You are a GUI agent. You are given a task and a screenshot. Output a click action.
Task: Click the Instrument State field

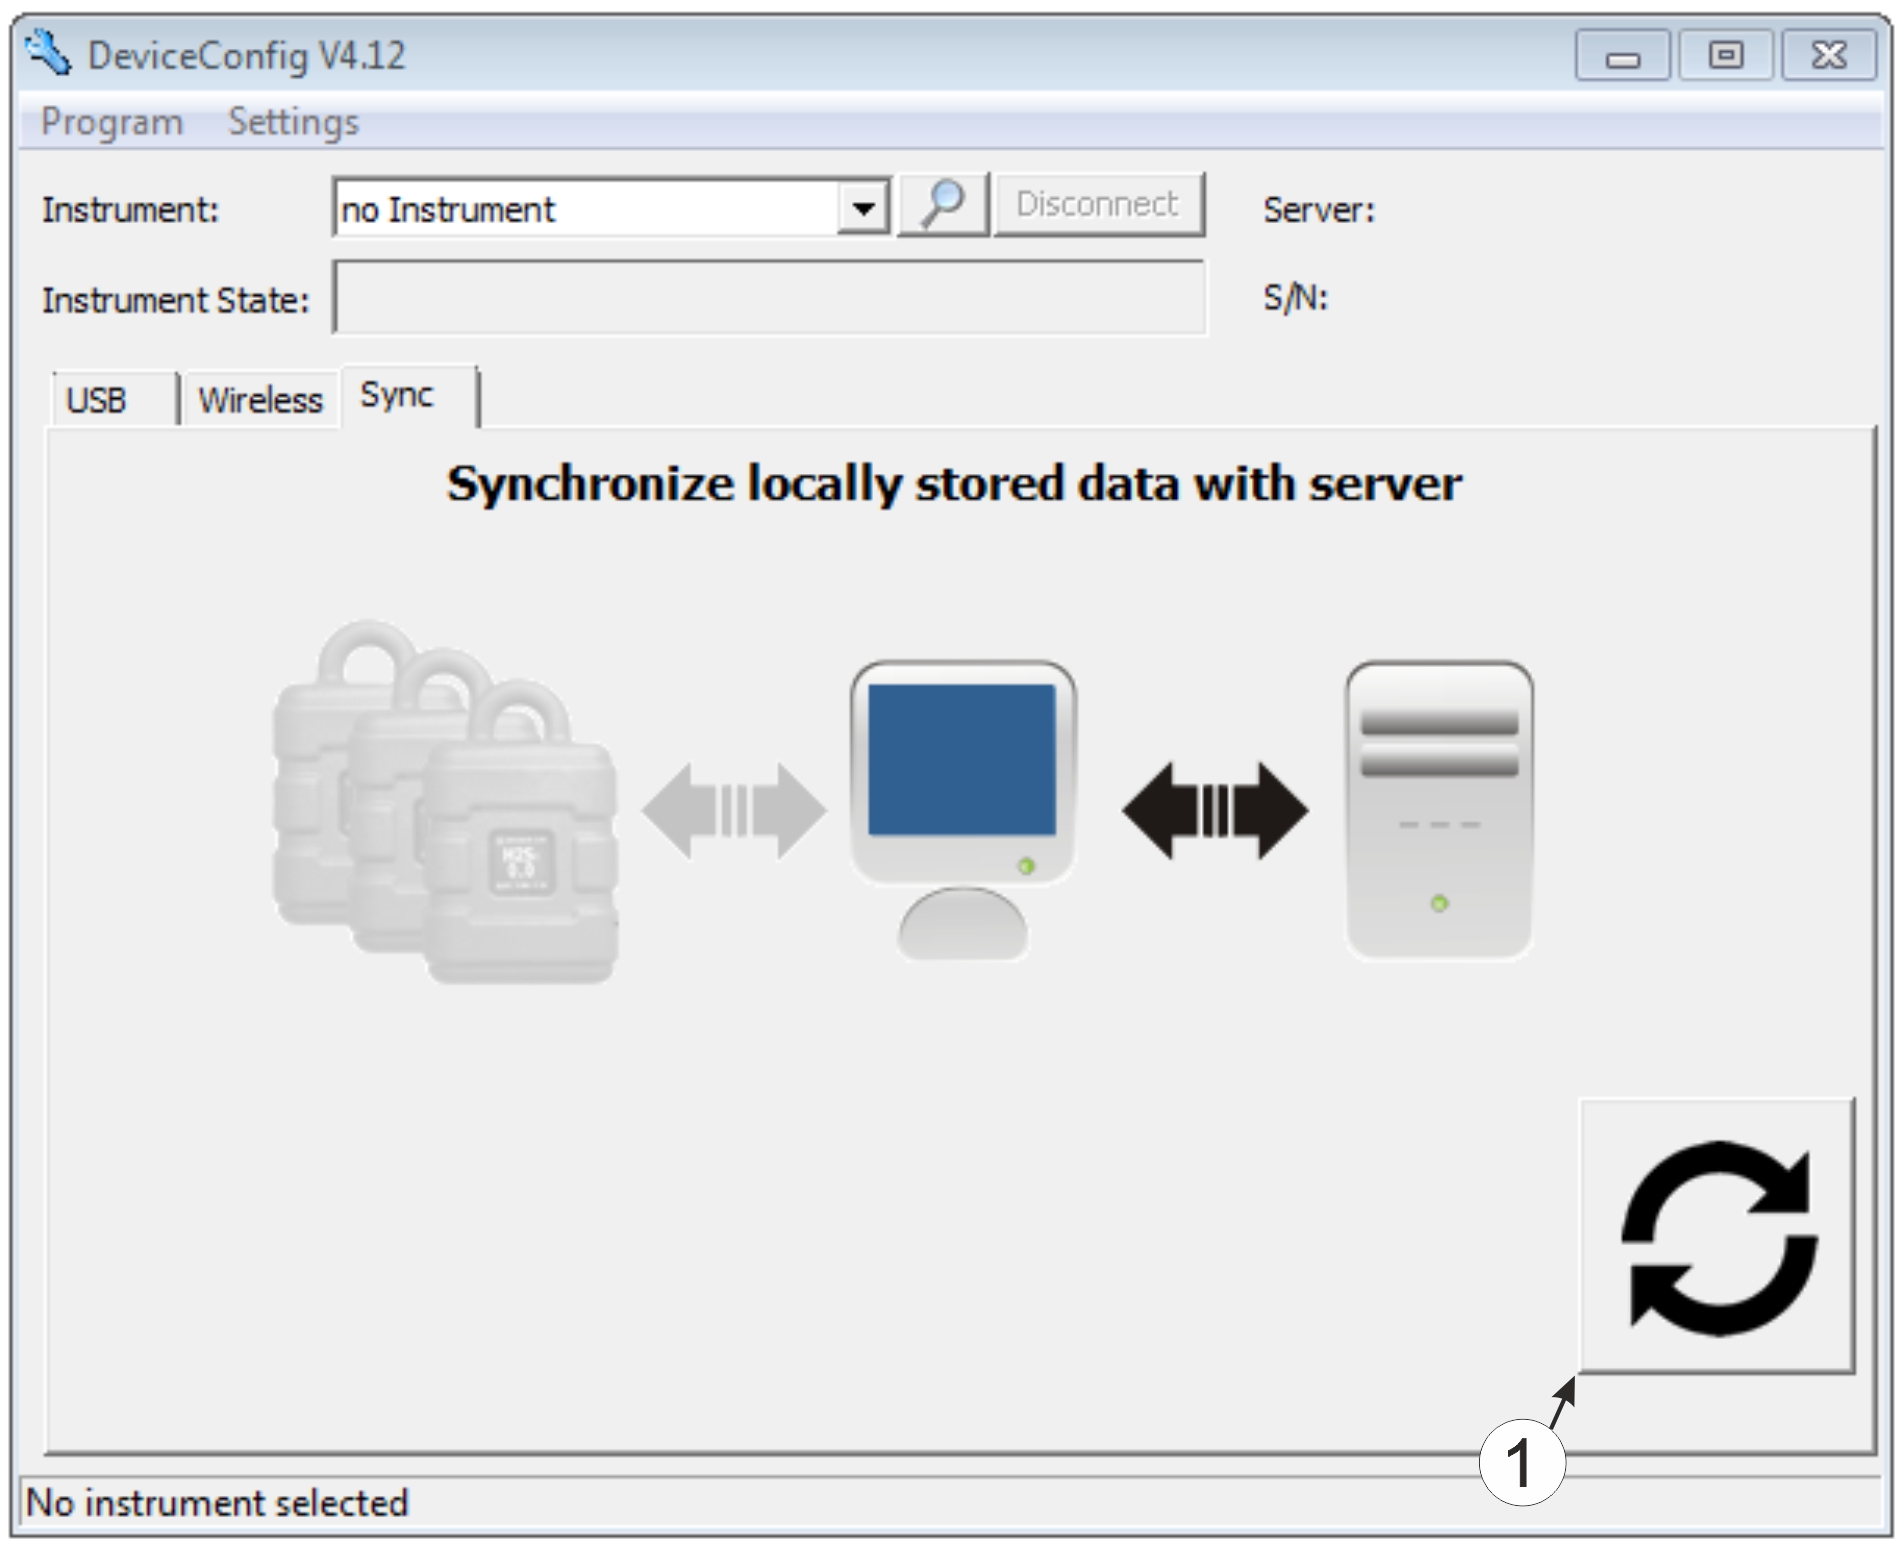point(768,298)
